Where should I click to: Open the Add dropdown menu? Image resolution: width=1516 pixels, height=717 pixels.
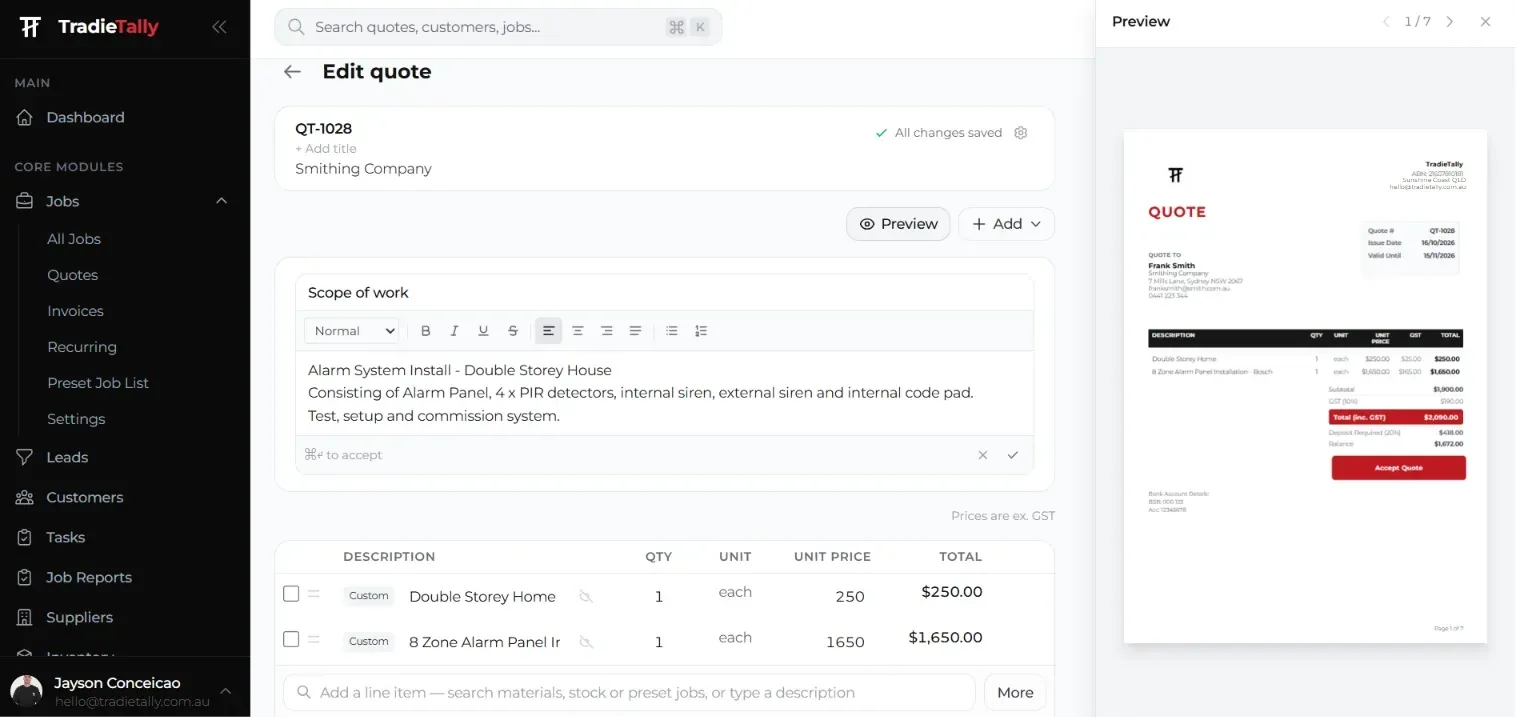[x=1006, y=224]
